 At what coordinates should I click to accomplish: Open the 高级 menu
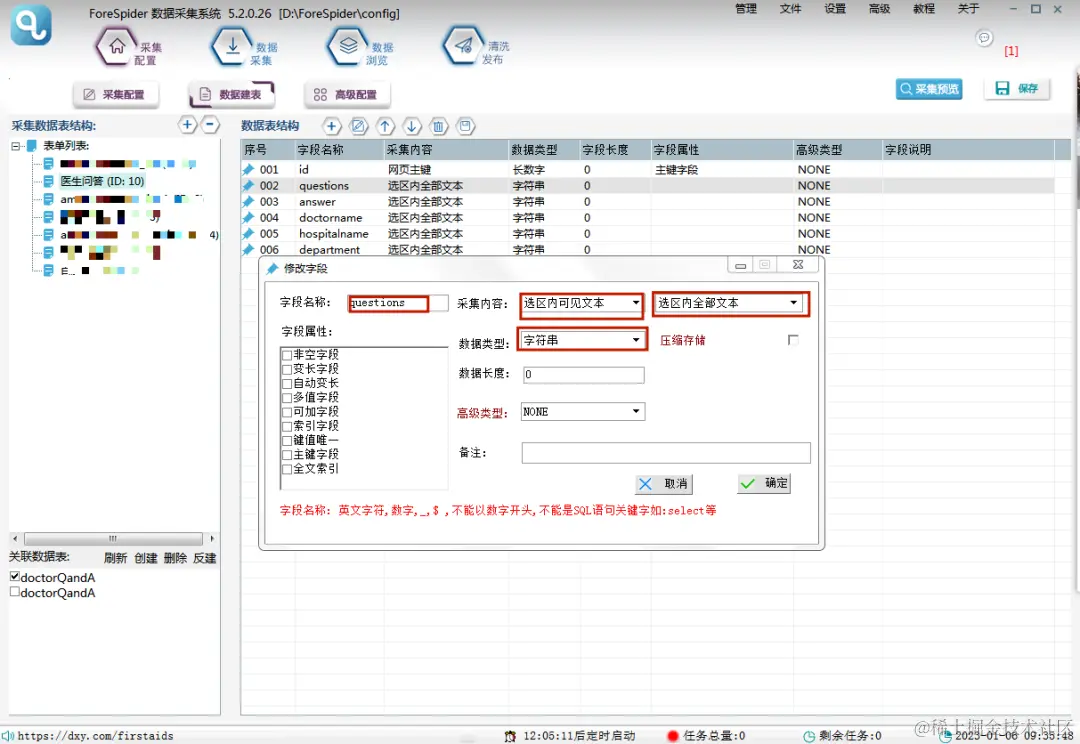[880, 8]
